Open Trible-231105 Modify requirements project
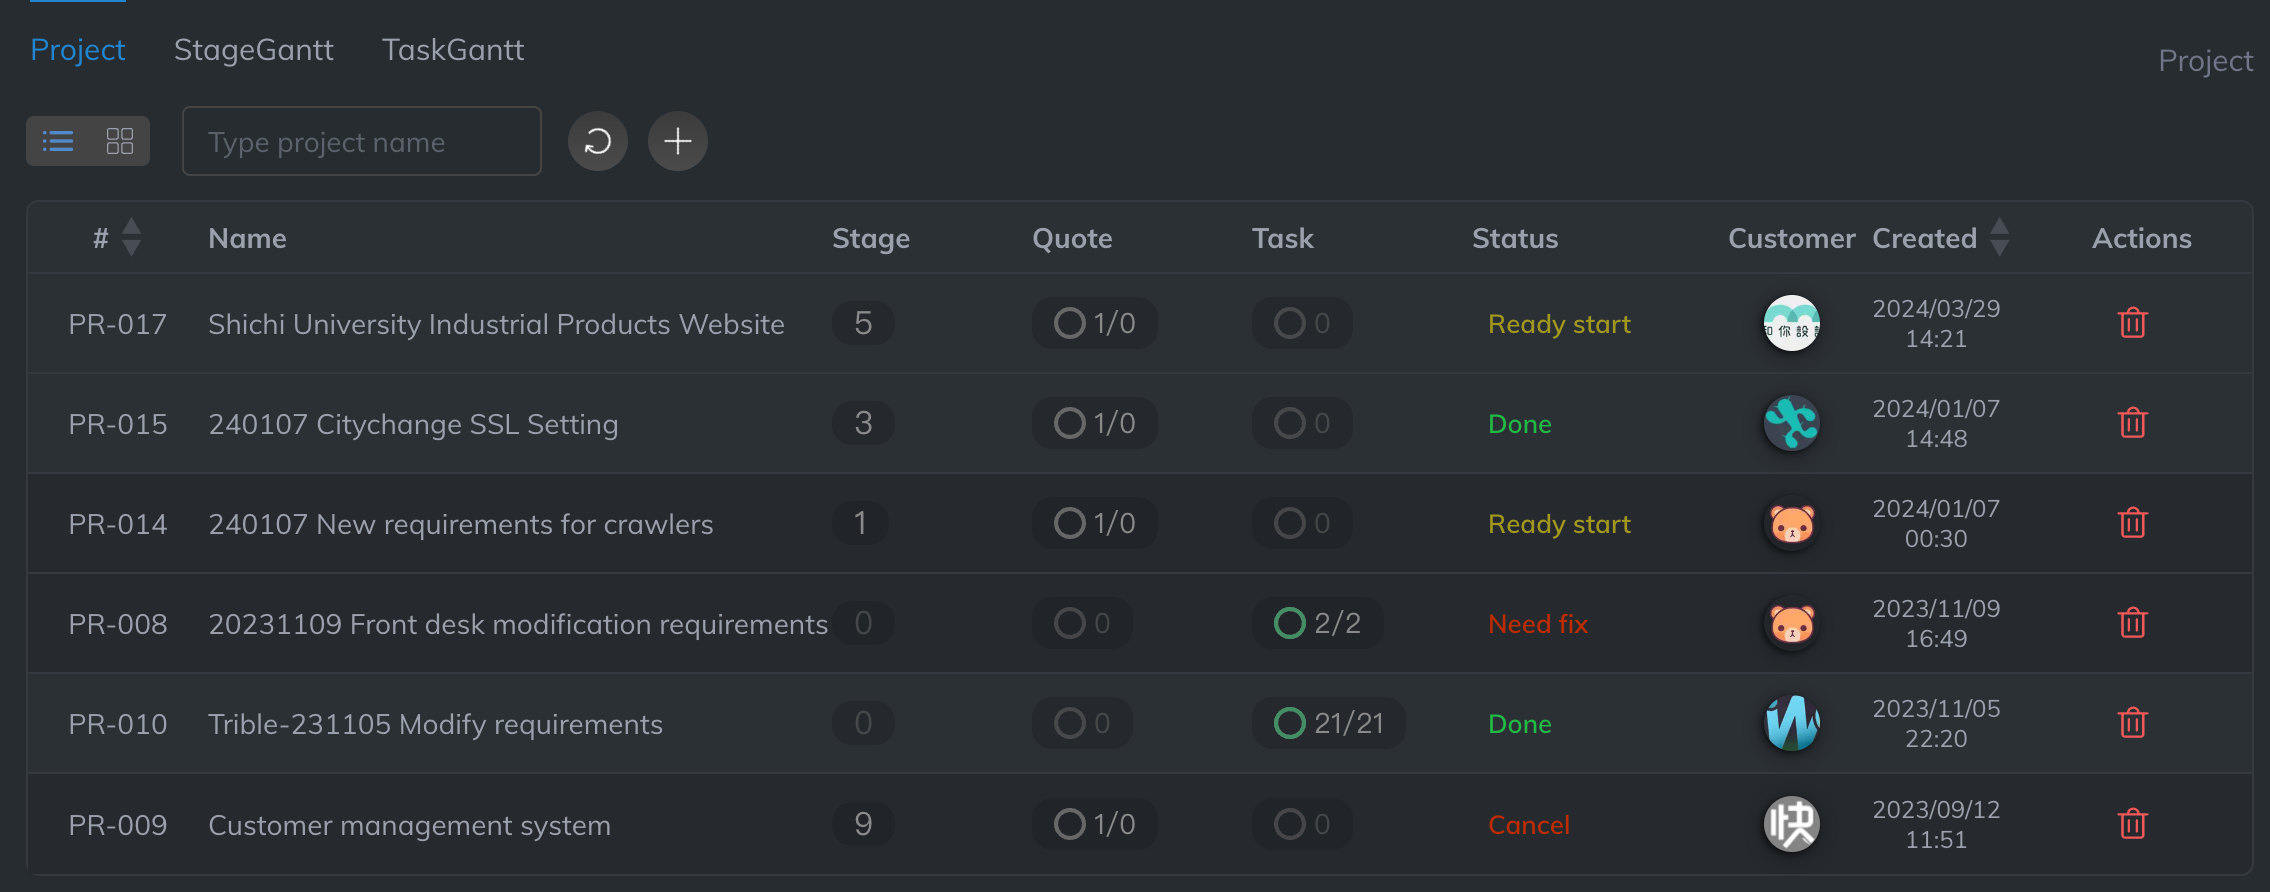Viewport: 2270px width, 892px height. [435, 724]
